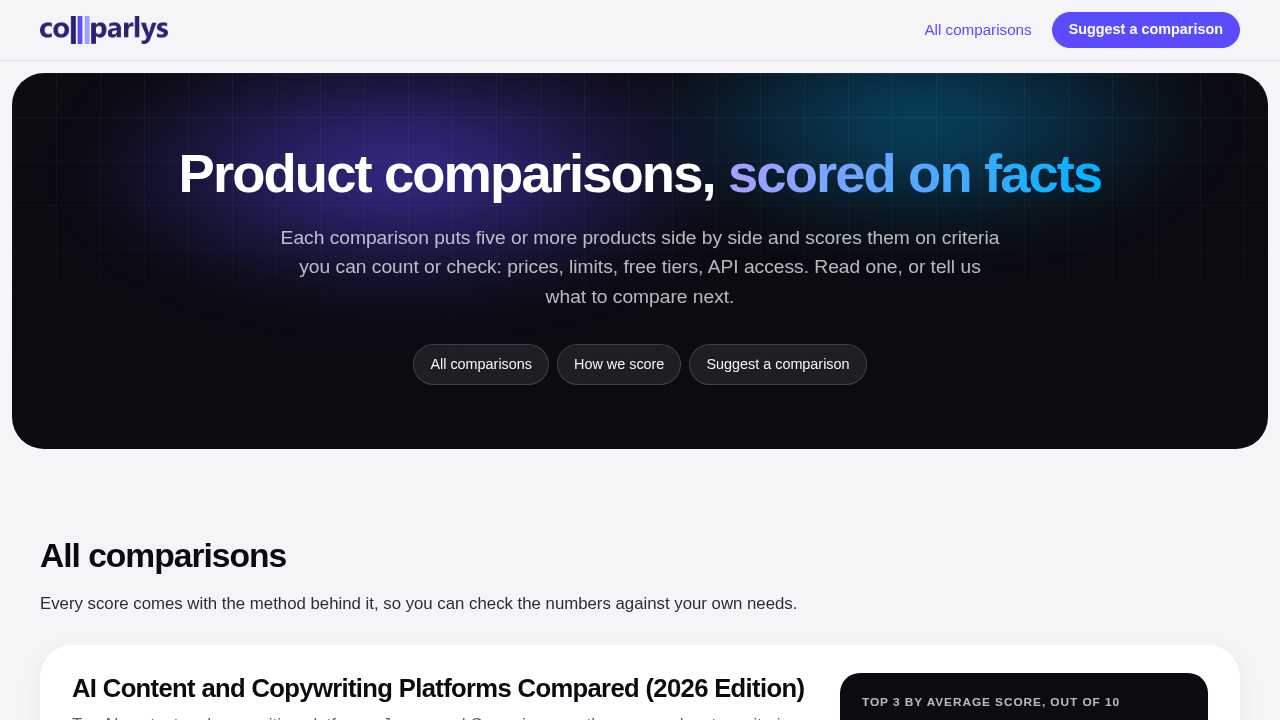Select the All comparisons pill in hero
The height and width of the screenshot is (720, 1280).
click(481, 364)
